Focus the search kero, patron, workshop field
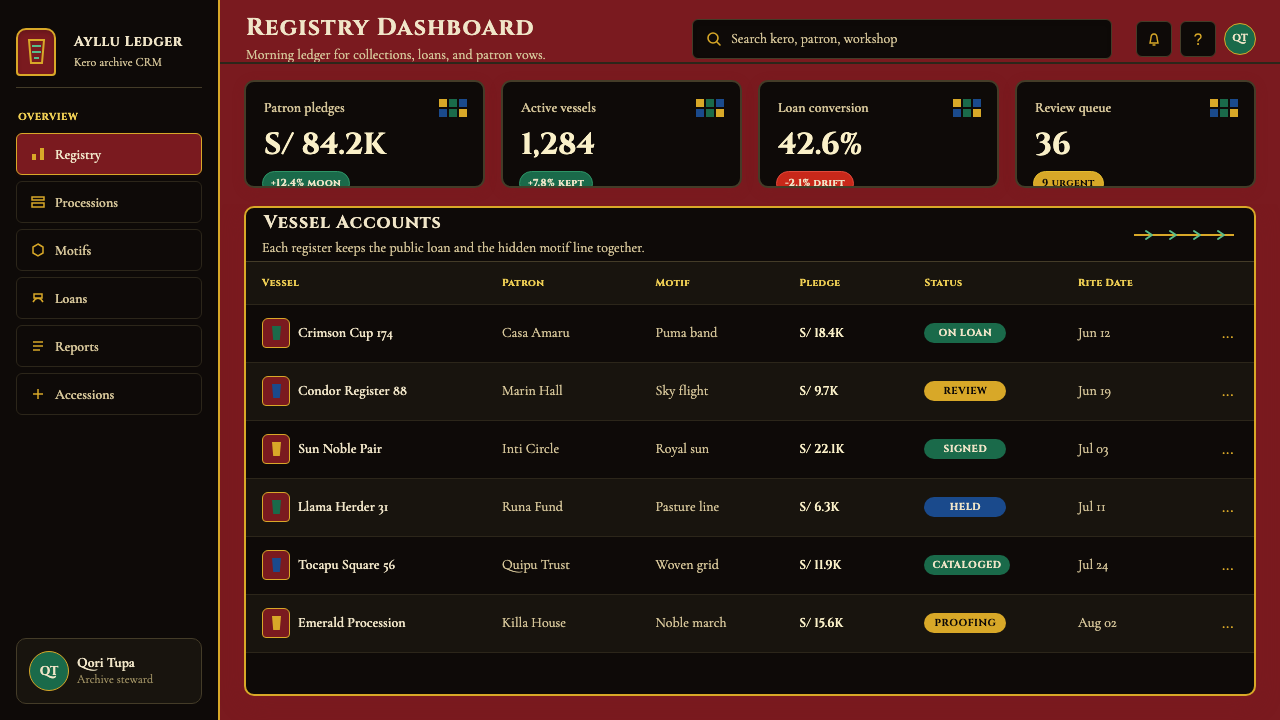1280x720 pixels. [902, 39]
